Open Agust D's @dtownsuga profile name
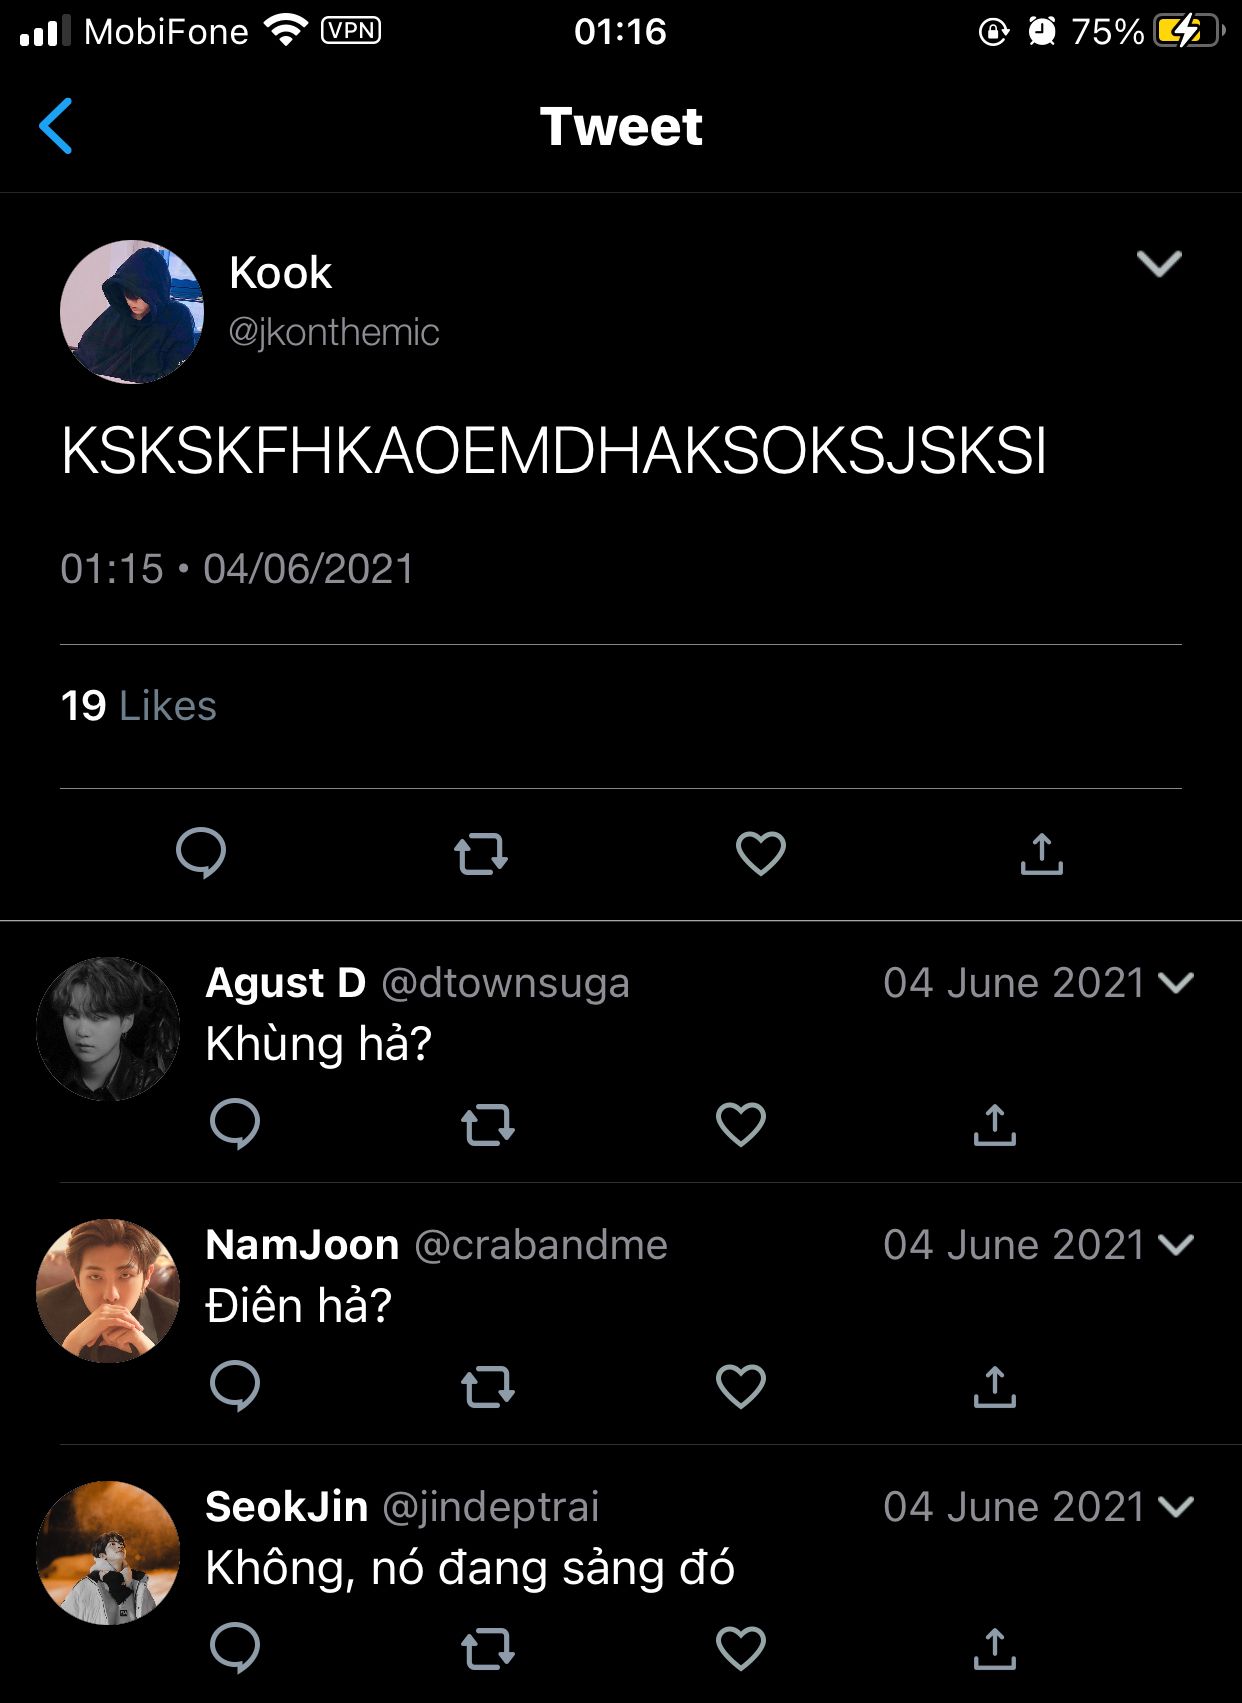The image size is (1242, 1703). pos(505,984)
